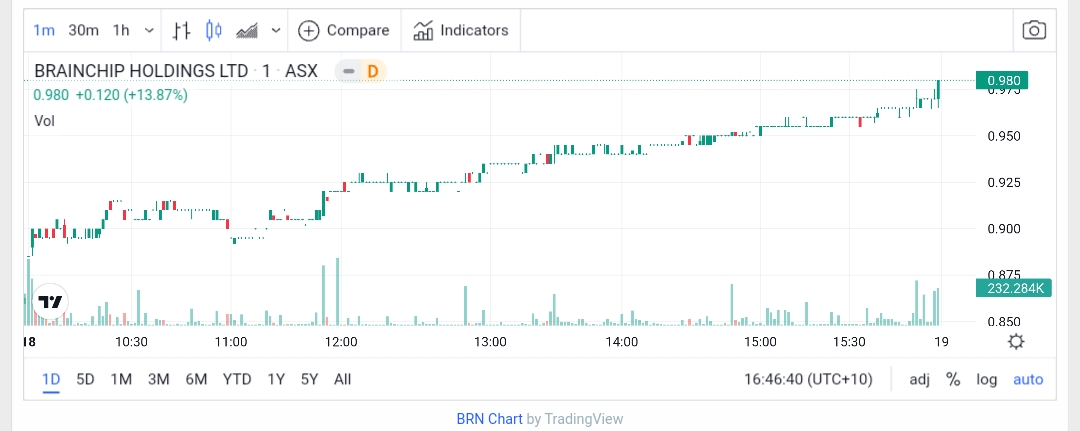Select the 6M date range

click(x=196, y=379)
